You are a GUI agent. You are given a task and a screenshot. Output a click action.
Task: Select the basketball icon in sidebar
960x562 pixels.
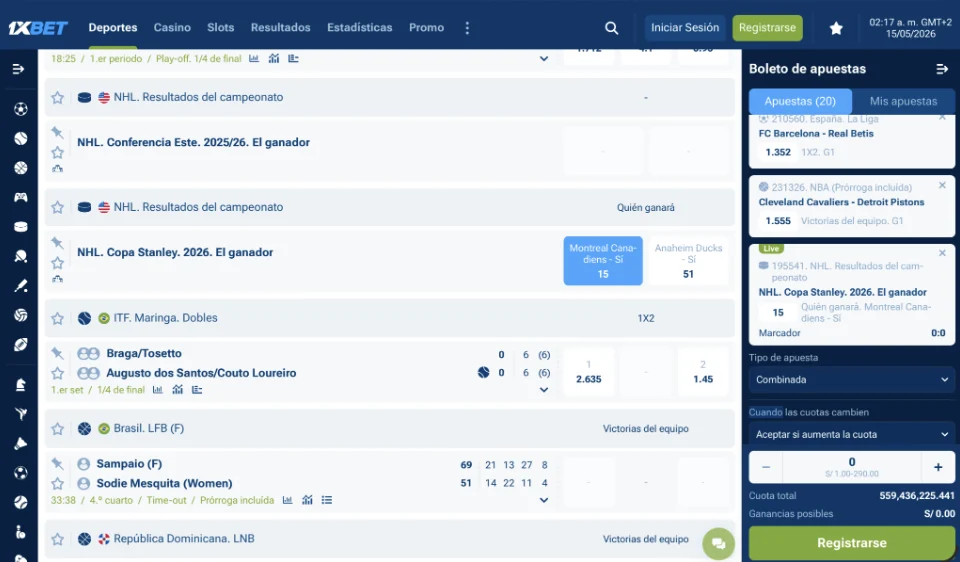pos(21,168)
